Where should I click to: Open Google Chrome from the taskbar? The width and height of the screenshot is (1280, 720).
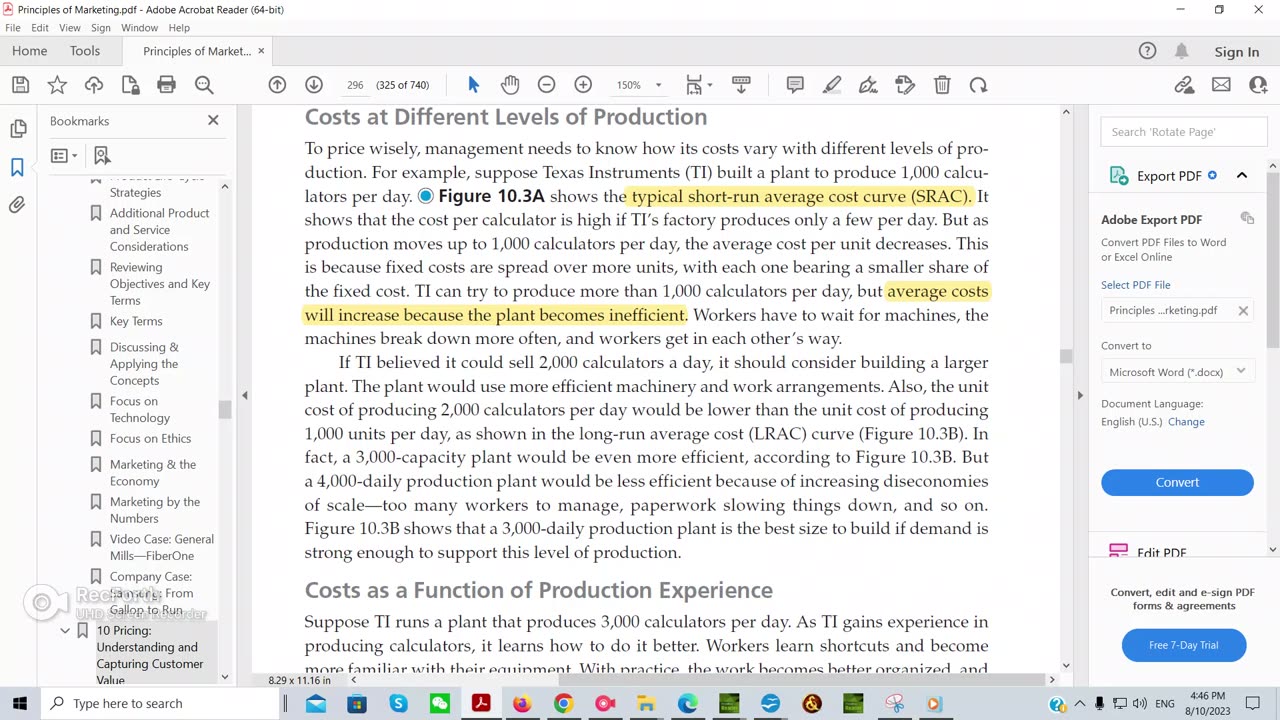pyautogui.click(x=564, y=704)
